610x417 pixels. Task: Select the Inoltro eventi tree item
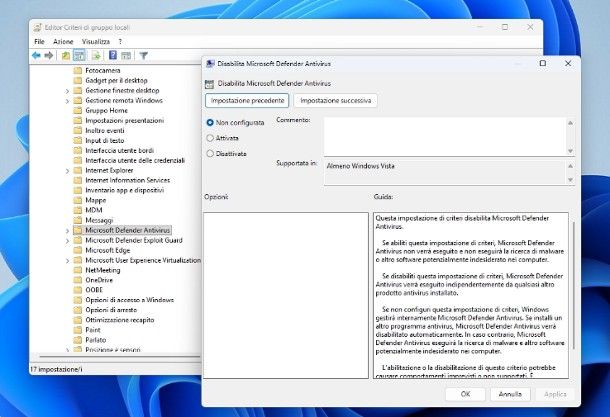point(105,131)
